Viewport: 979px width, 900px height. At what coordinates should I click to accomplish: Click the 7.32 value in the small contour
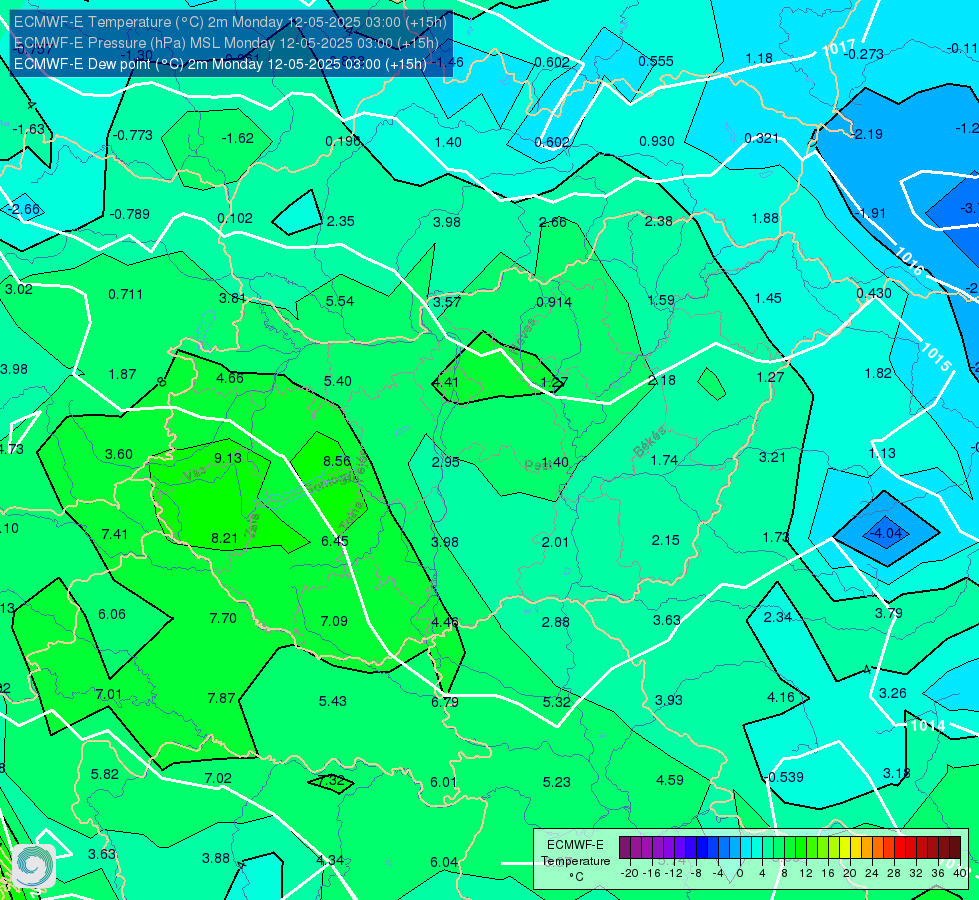coord(331,781)
